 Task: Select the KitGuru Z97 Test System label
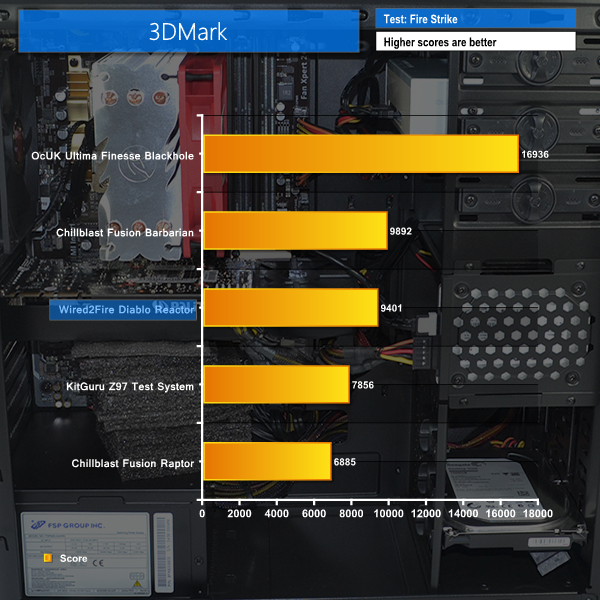(130, 386)
